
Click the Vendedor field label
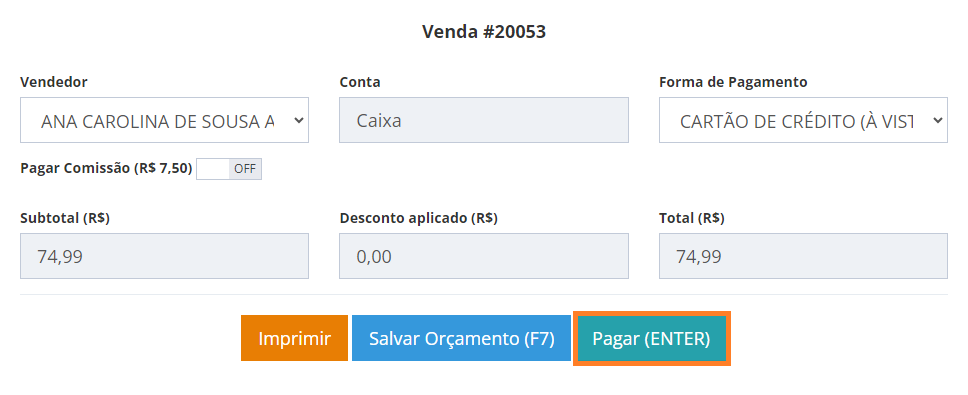[x=54, y=81]
